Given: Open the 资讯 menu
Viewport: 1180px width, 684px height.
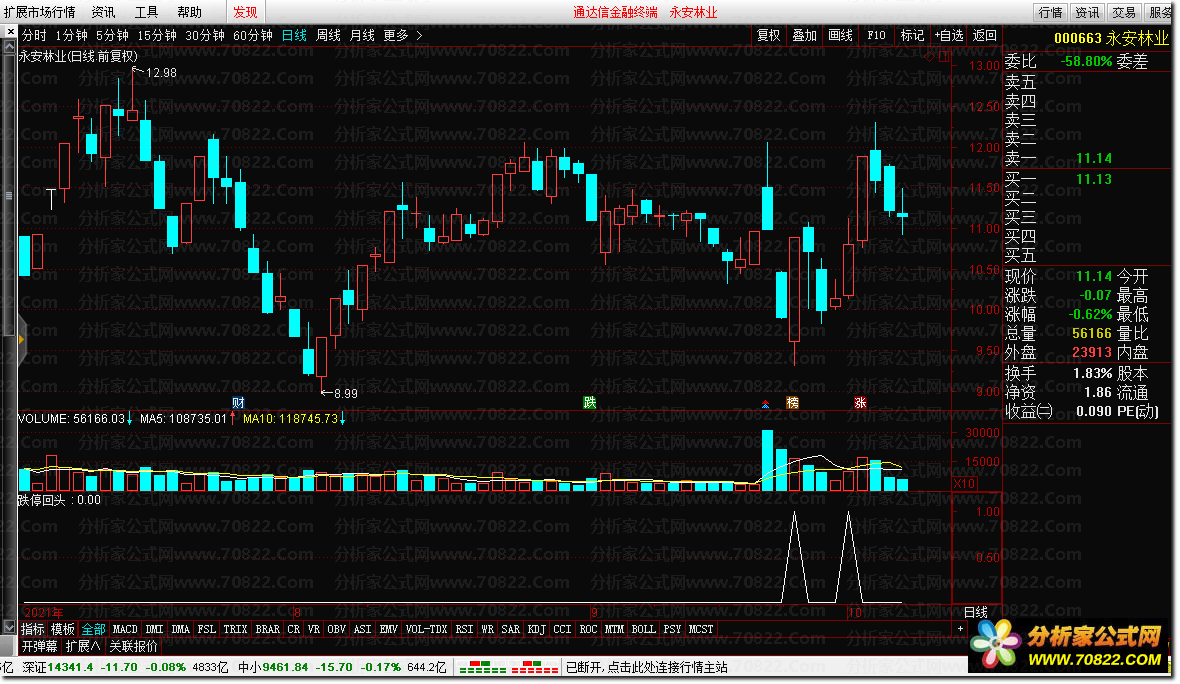Looking at the screenshot, I should point(103,12).
